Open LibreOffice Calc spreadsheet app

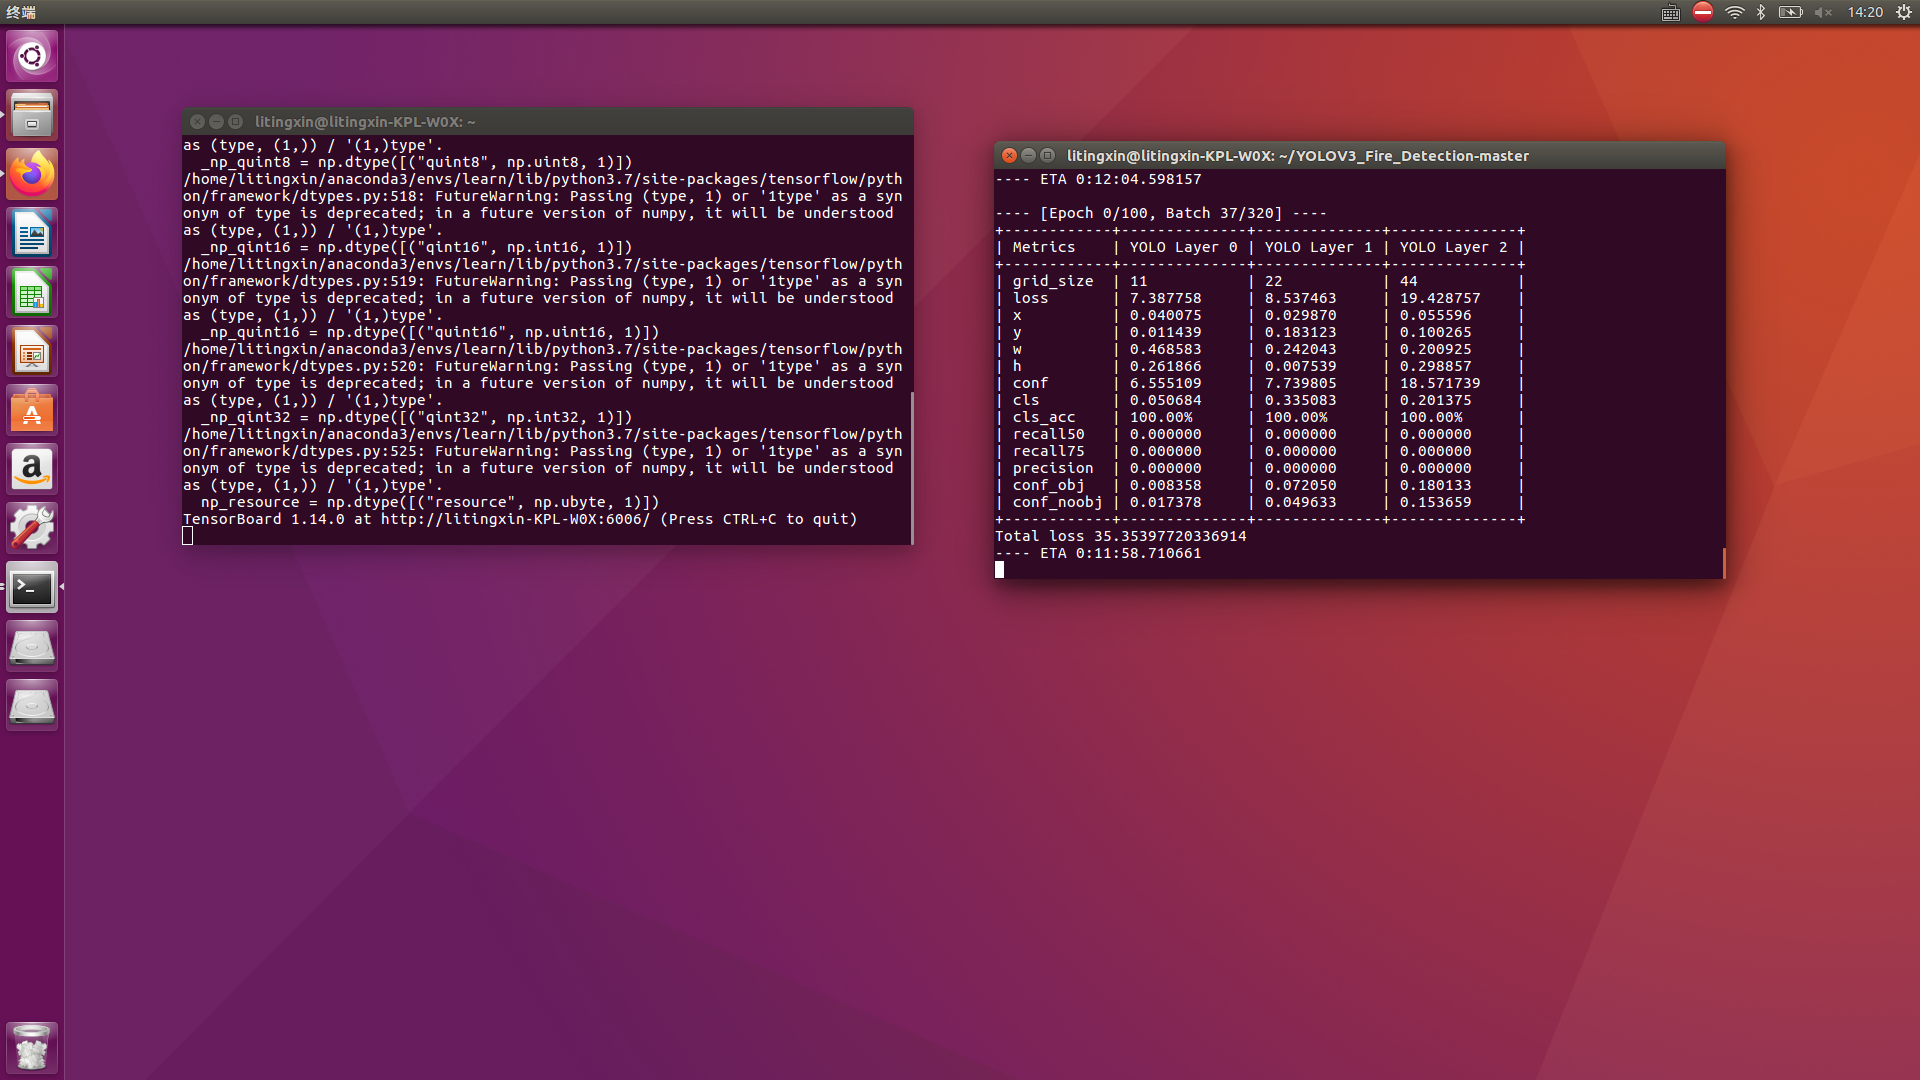32,293
